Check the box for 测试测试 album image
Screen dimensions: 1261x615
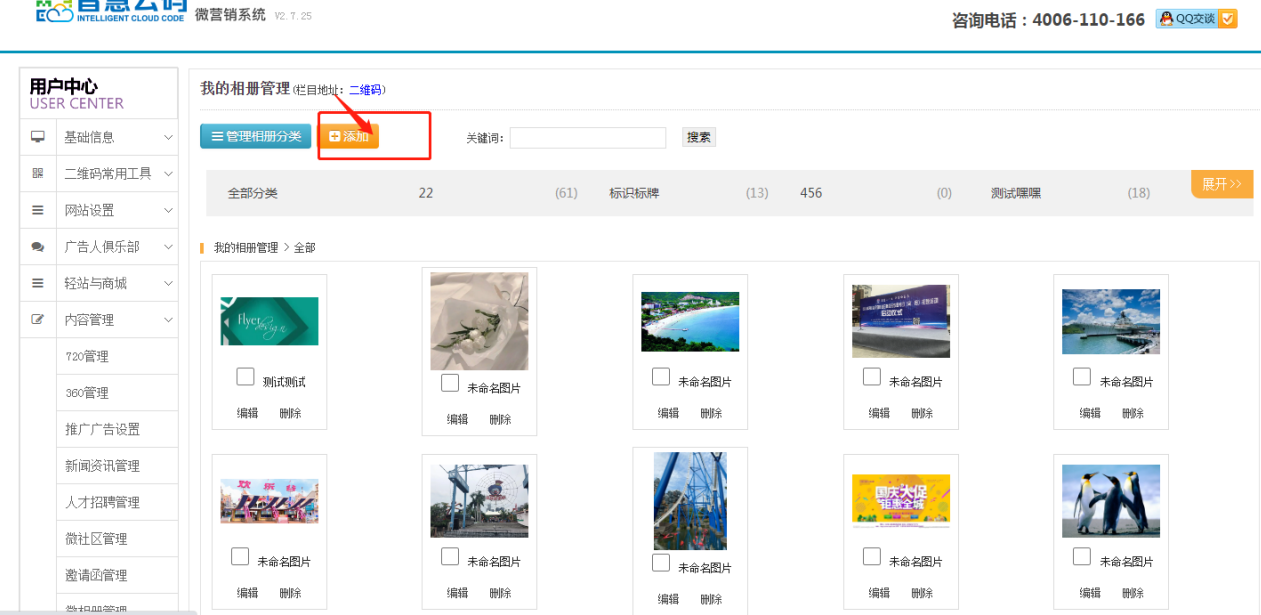click(x=245, y=377)
